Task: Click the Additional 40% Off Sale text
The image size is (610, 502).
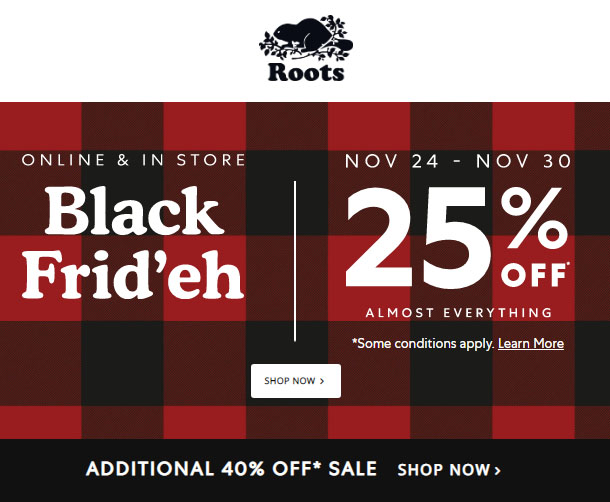Action: coord(231,468)
